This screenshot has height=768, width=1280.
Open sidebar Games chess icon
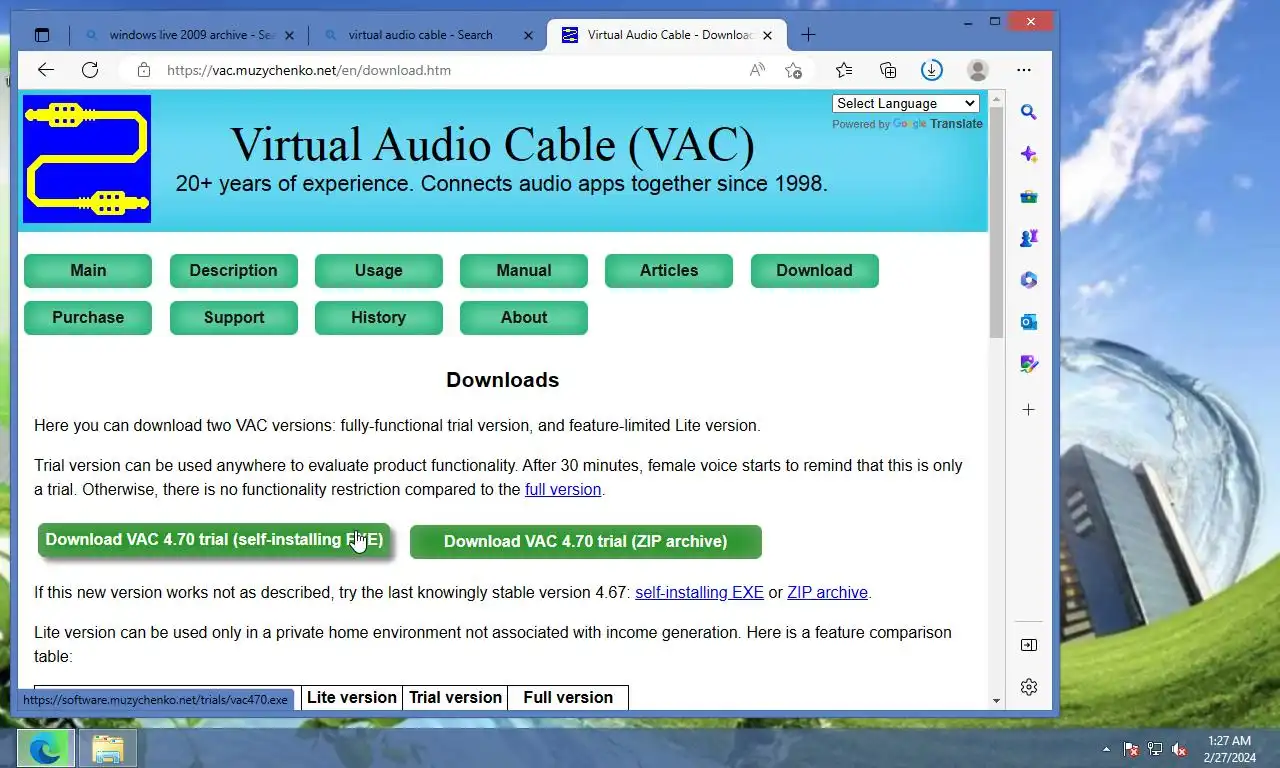(x=1029, y=238)
